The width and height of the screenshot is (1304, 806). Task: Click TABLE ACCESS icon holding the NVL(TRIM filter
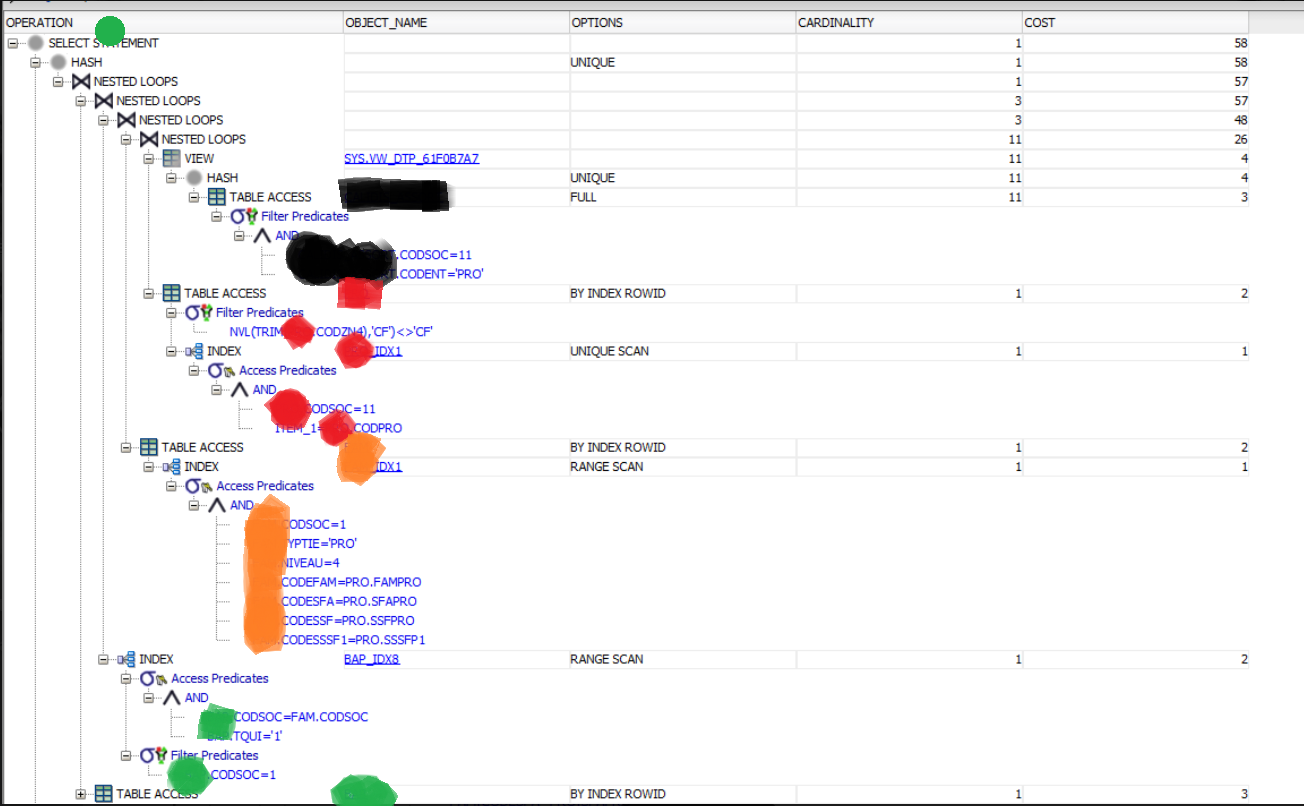point(172,293)
